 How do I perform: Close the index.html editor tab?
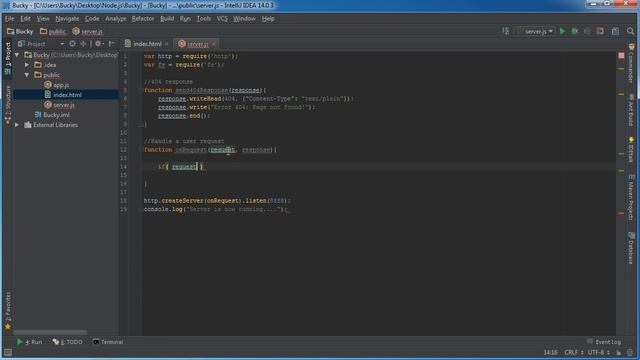tap(167, 44)
